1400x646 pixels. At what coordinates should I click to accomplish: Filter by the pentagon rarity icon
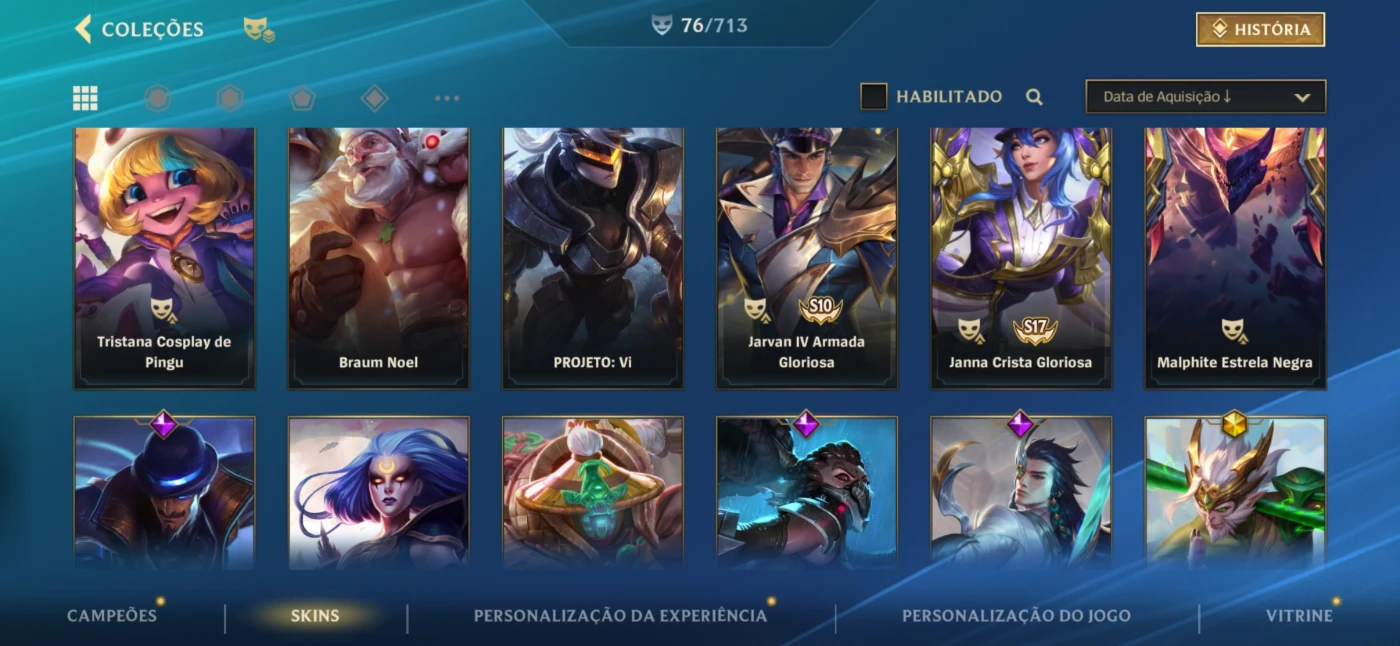pyautogui.click(x=302, y=98)
